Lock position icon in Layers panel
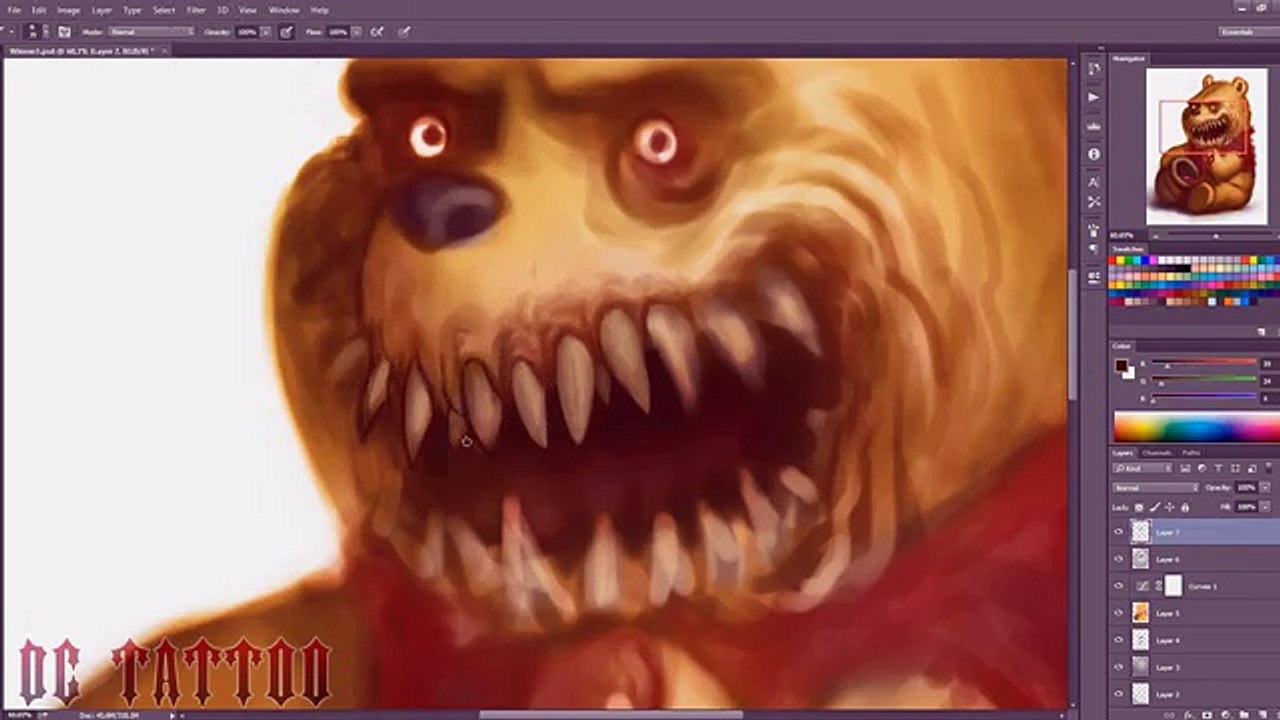The image size is (1280, 720). (x=1169, y=507)
